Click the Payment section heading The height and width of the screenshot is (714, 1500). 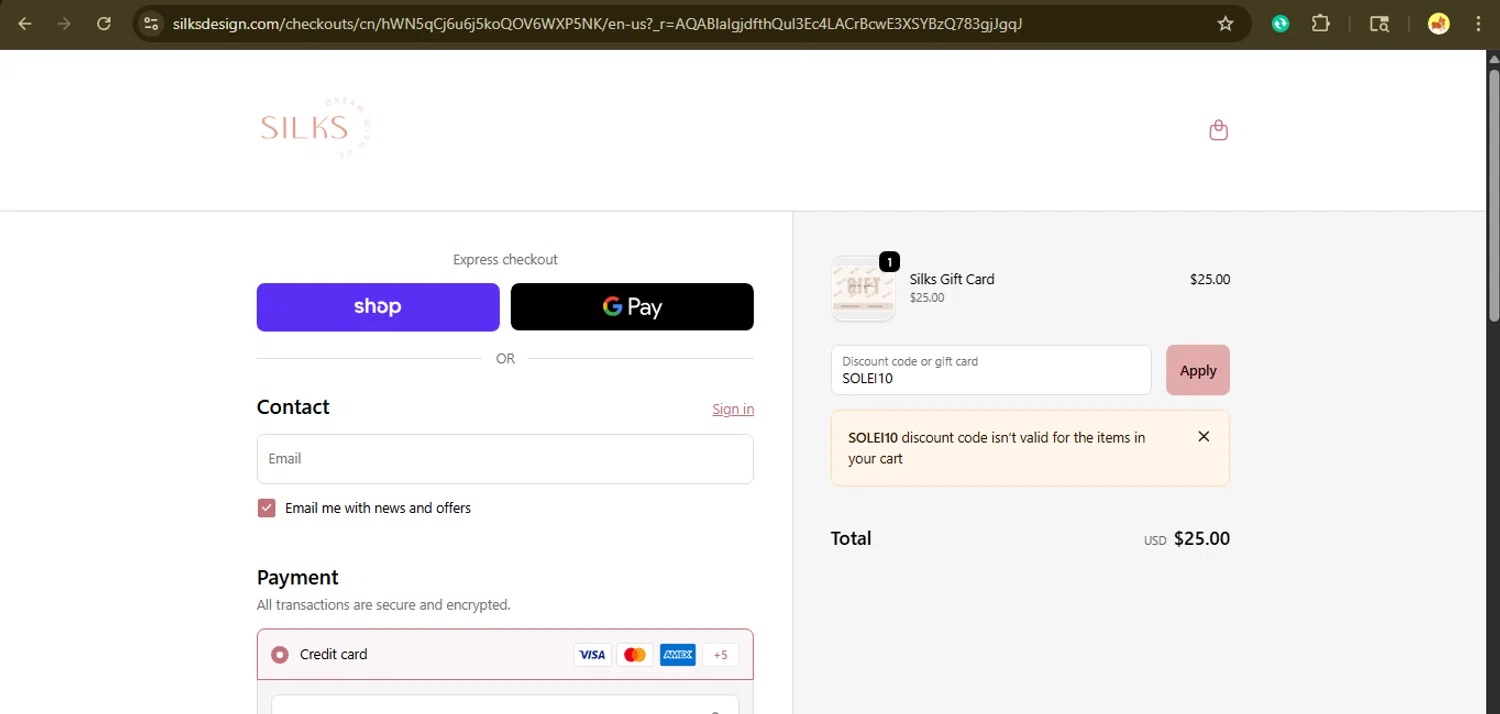tap(298, 578)
